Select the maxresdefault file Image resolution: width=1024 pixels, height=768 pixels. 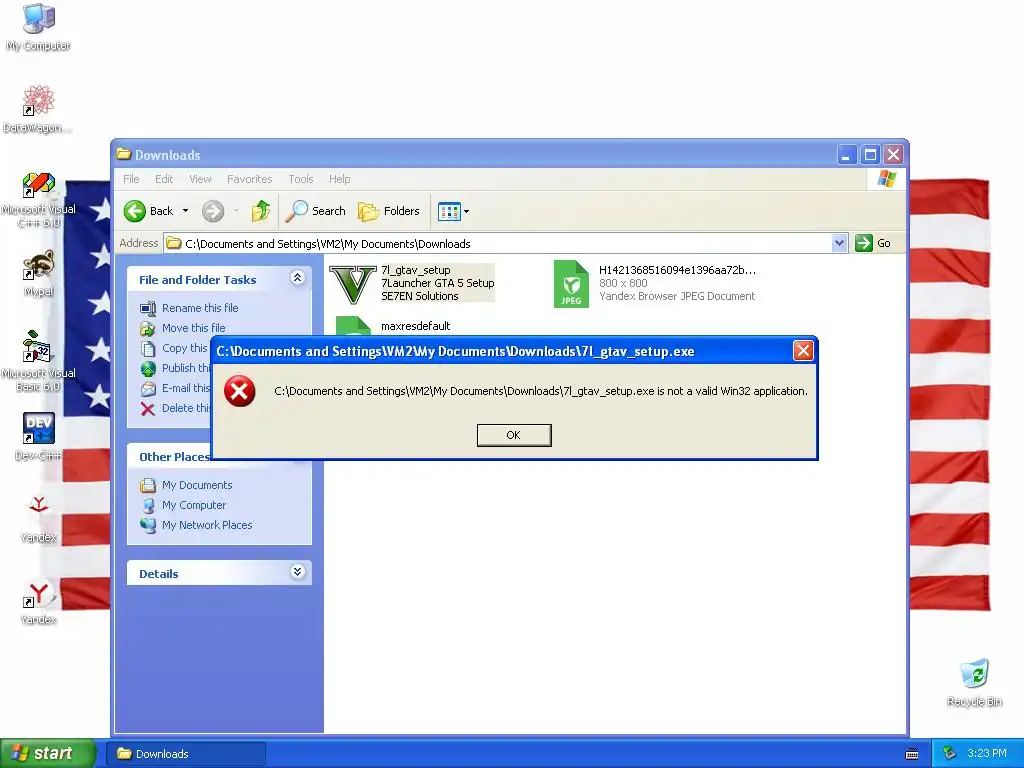point(415,326)
